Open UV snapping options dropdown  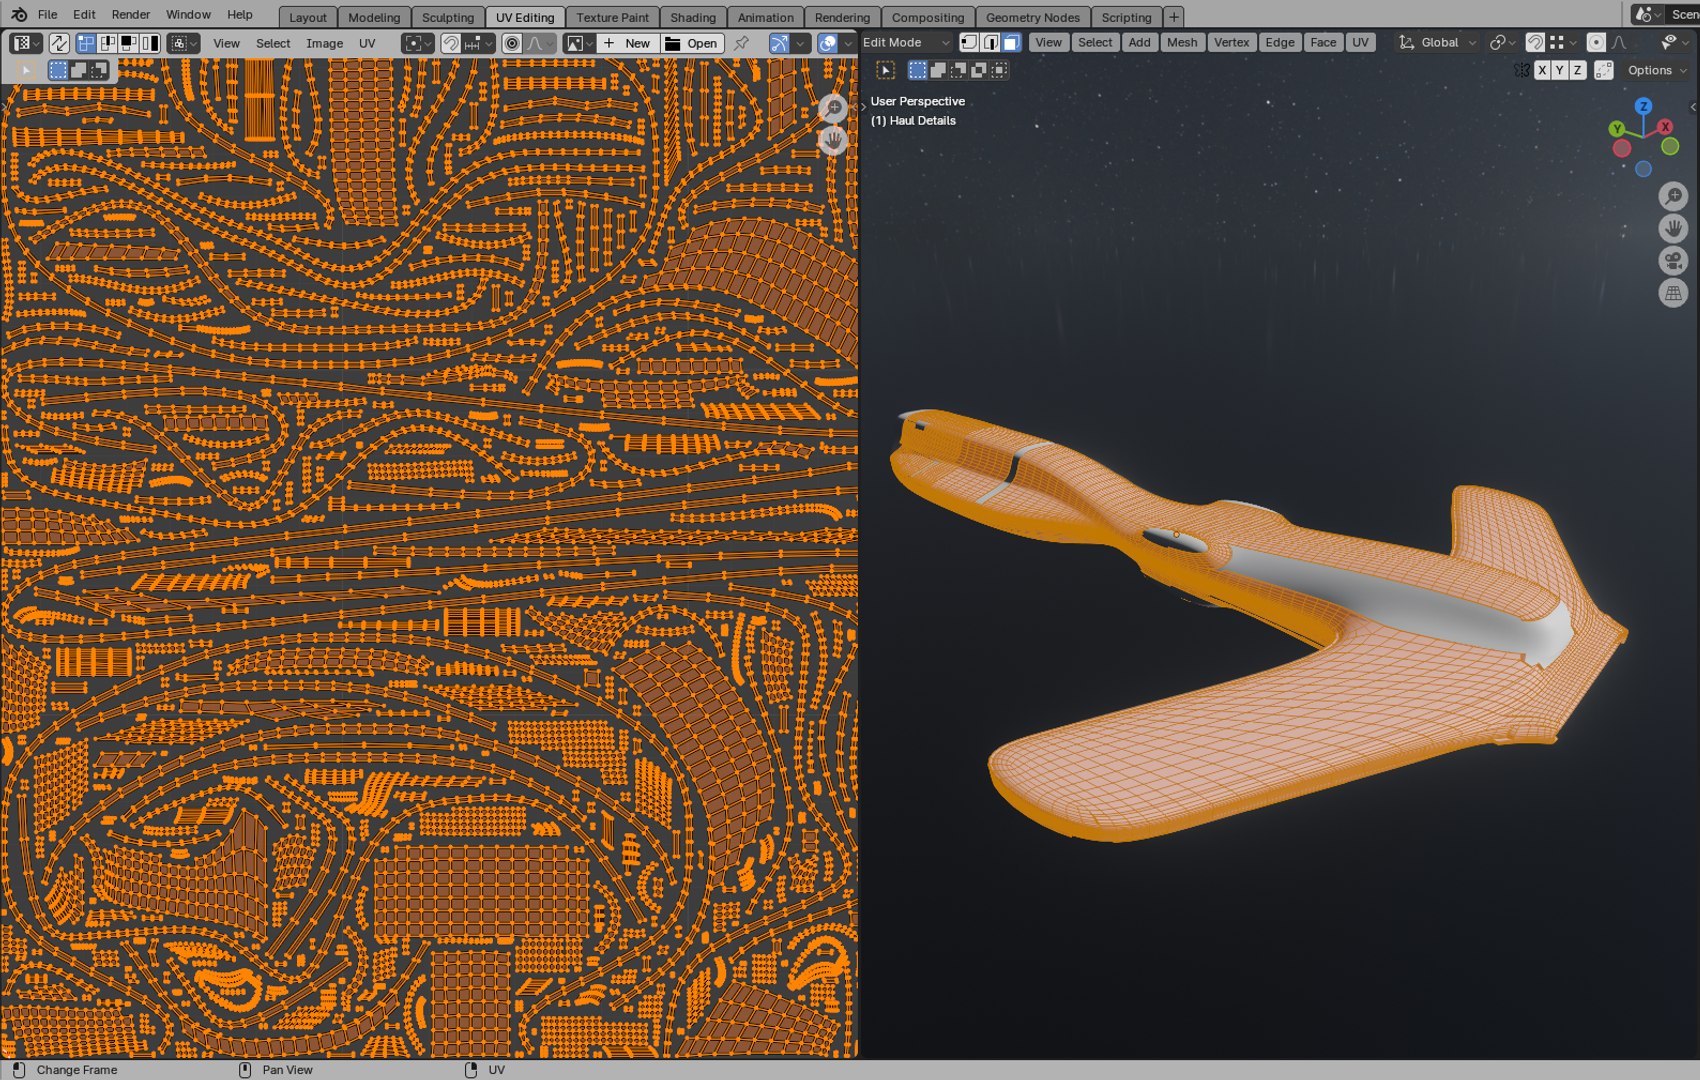(x=478, y=43)
